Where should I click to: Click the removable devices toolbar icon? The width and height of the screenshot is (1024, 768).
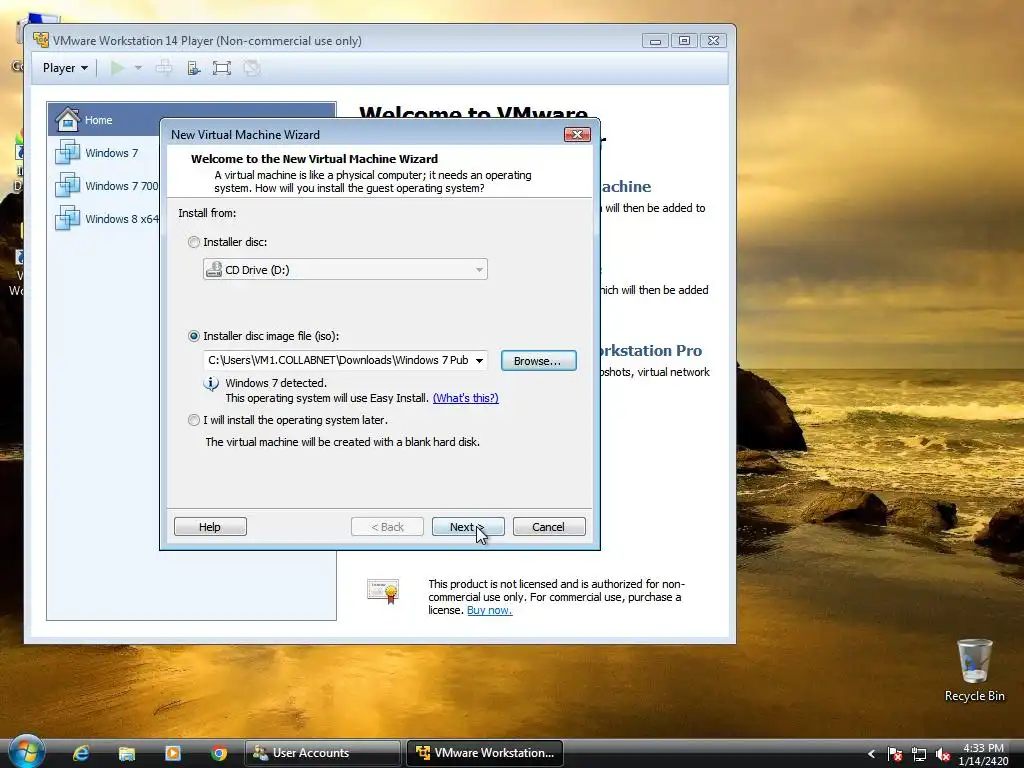click(x=193, y=68)
